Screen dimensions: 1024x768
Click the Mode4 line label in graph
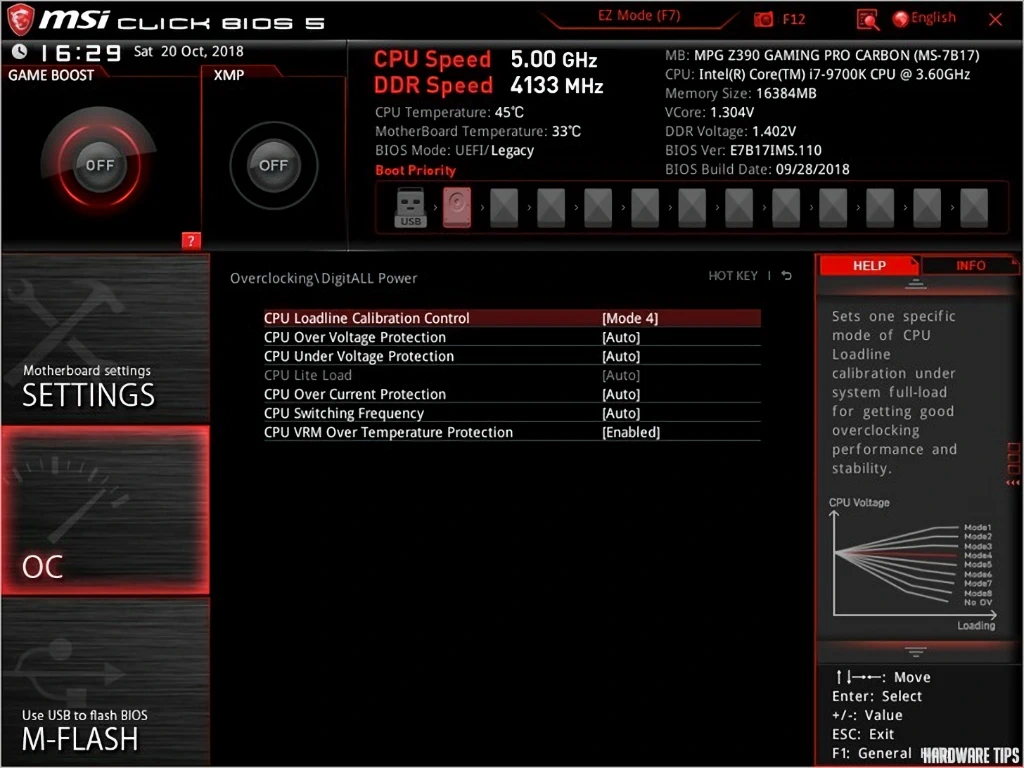[978, 555]
